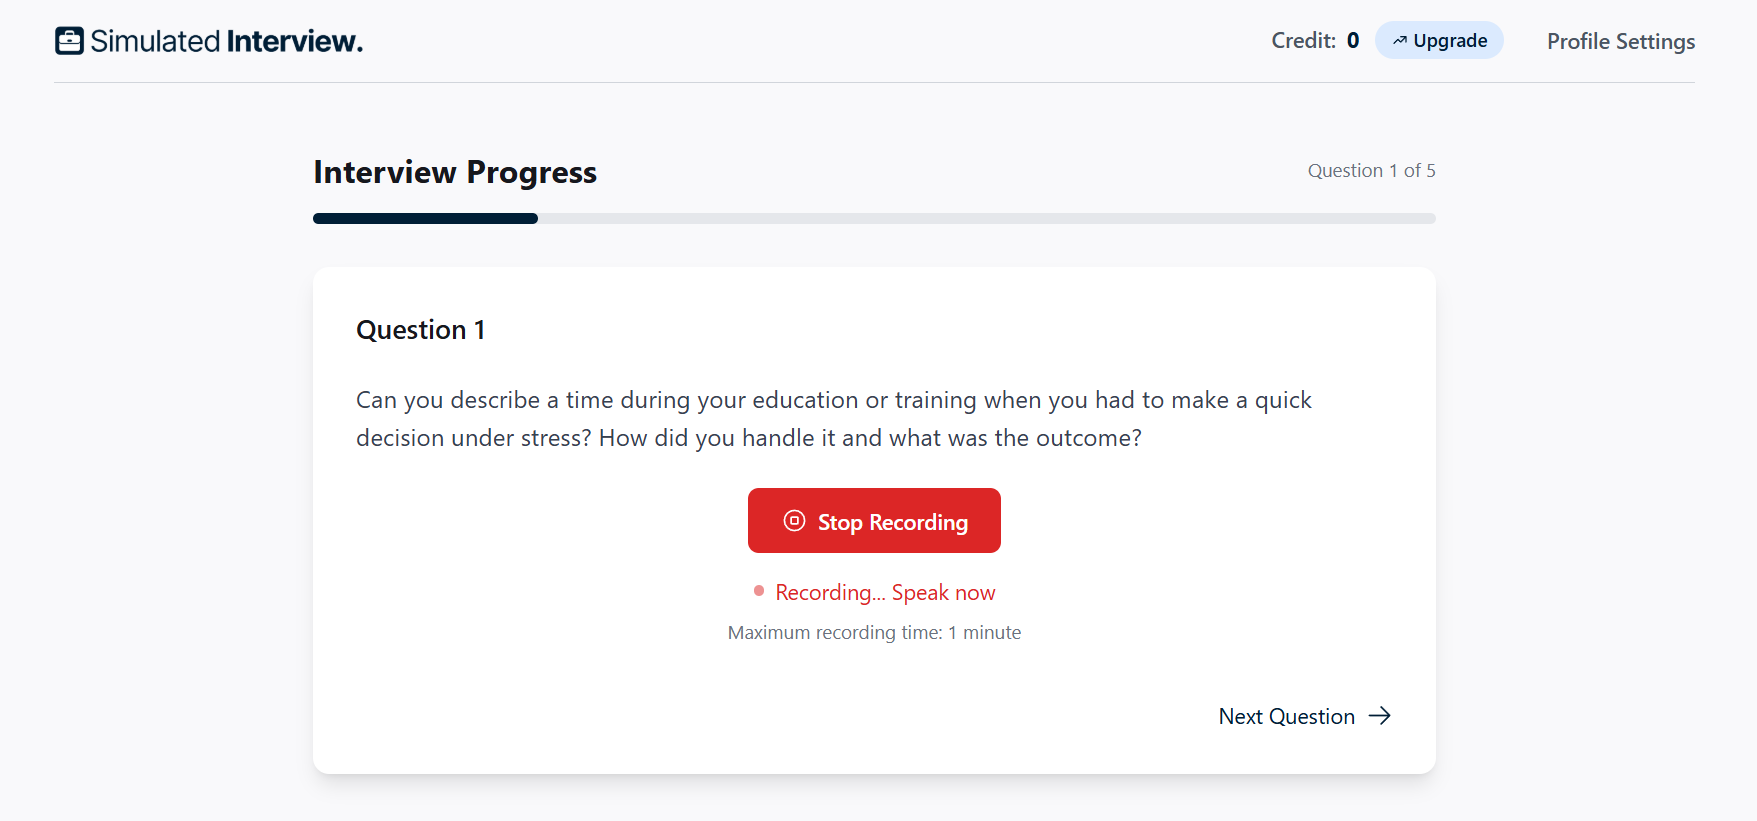The image size is (1757, 821).
Task: Click the arrow icon after Next Question
Action: point(1380,716)
